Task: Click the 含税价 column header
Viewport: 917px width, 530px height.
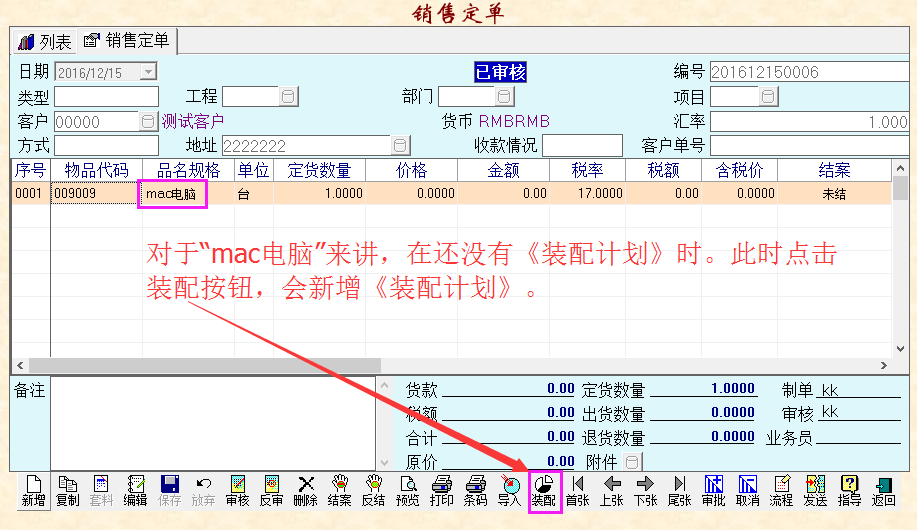Action: (x=739, y=170)
